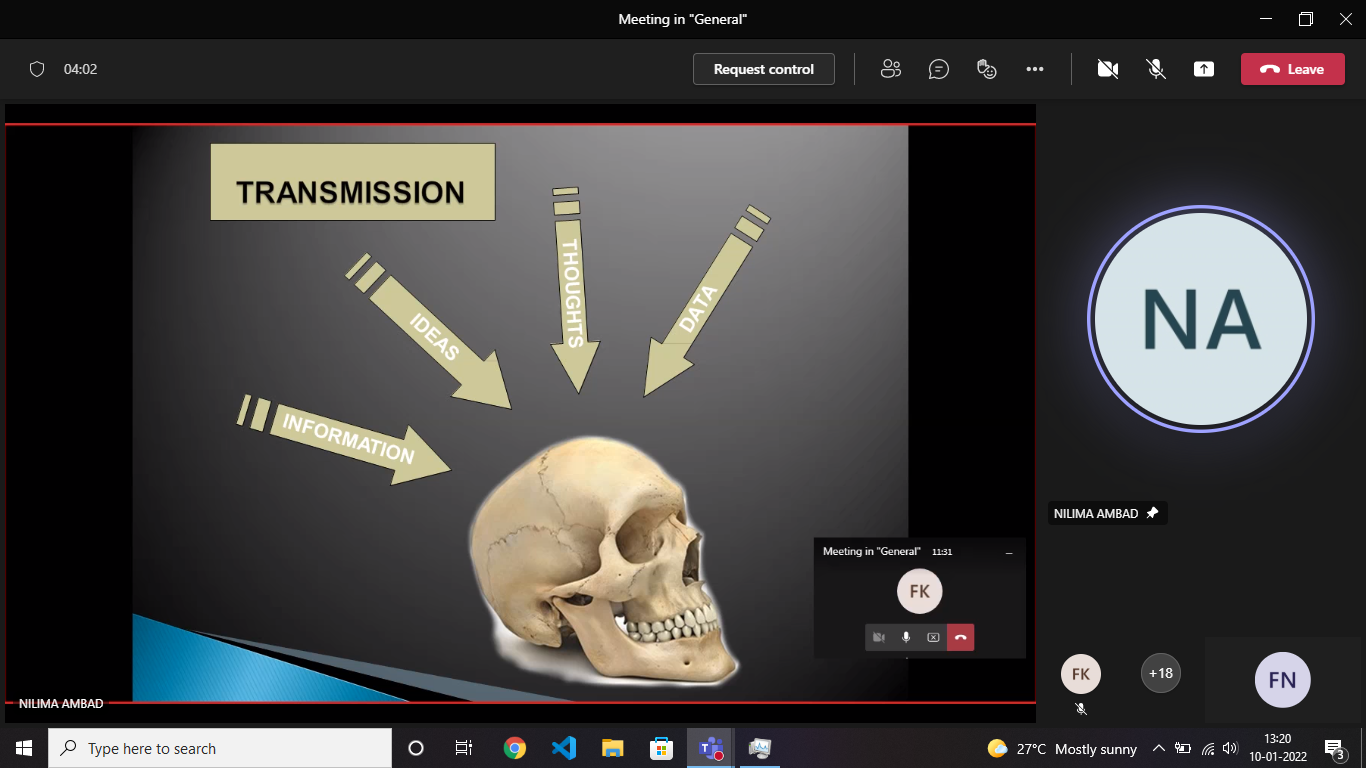1366x768 pixels.
Task: Switch to Microsoft Teams on the taskbar
Action: [x=710, y=748]
